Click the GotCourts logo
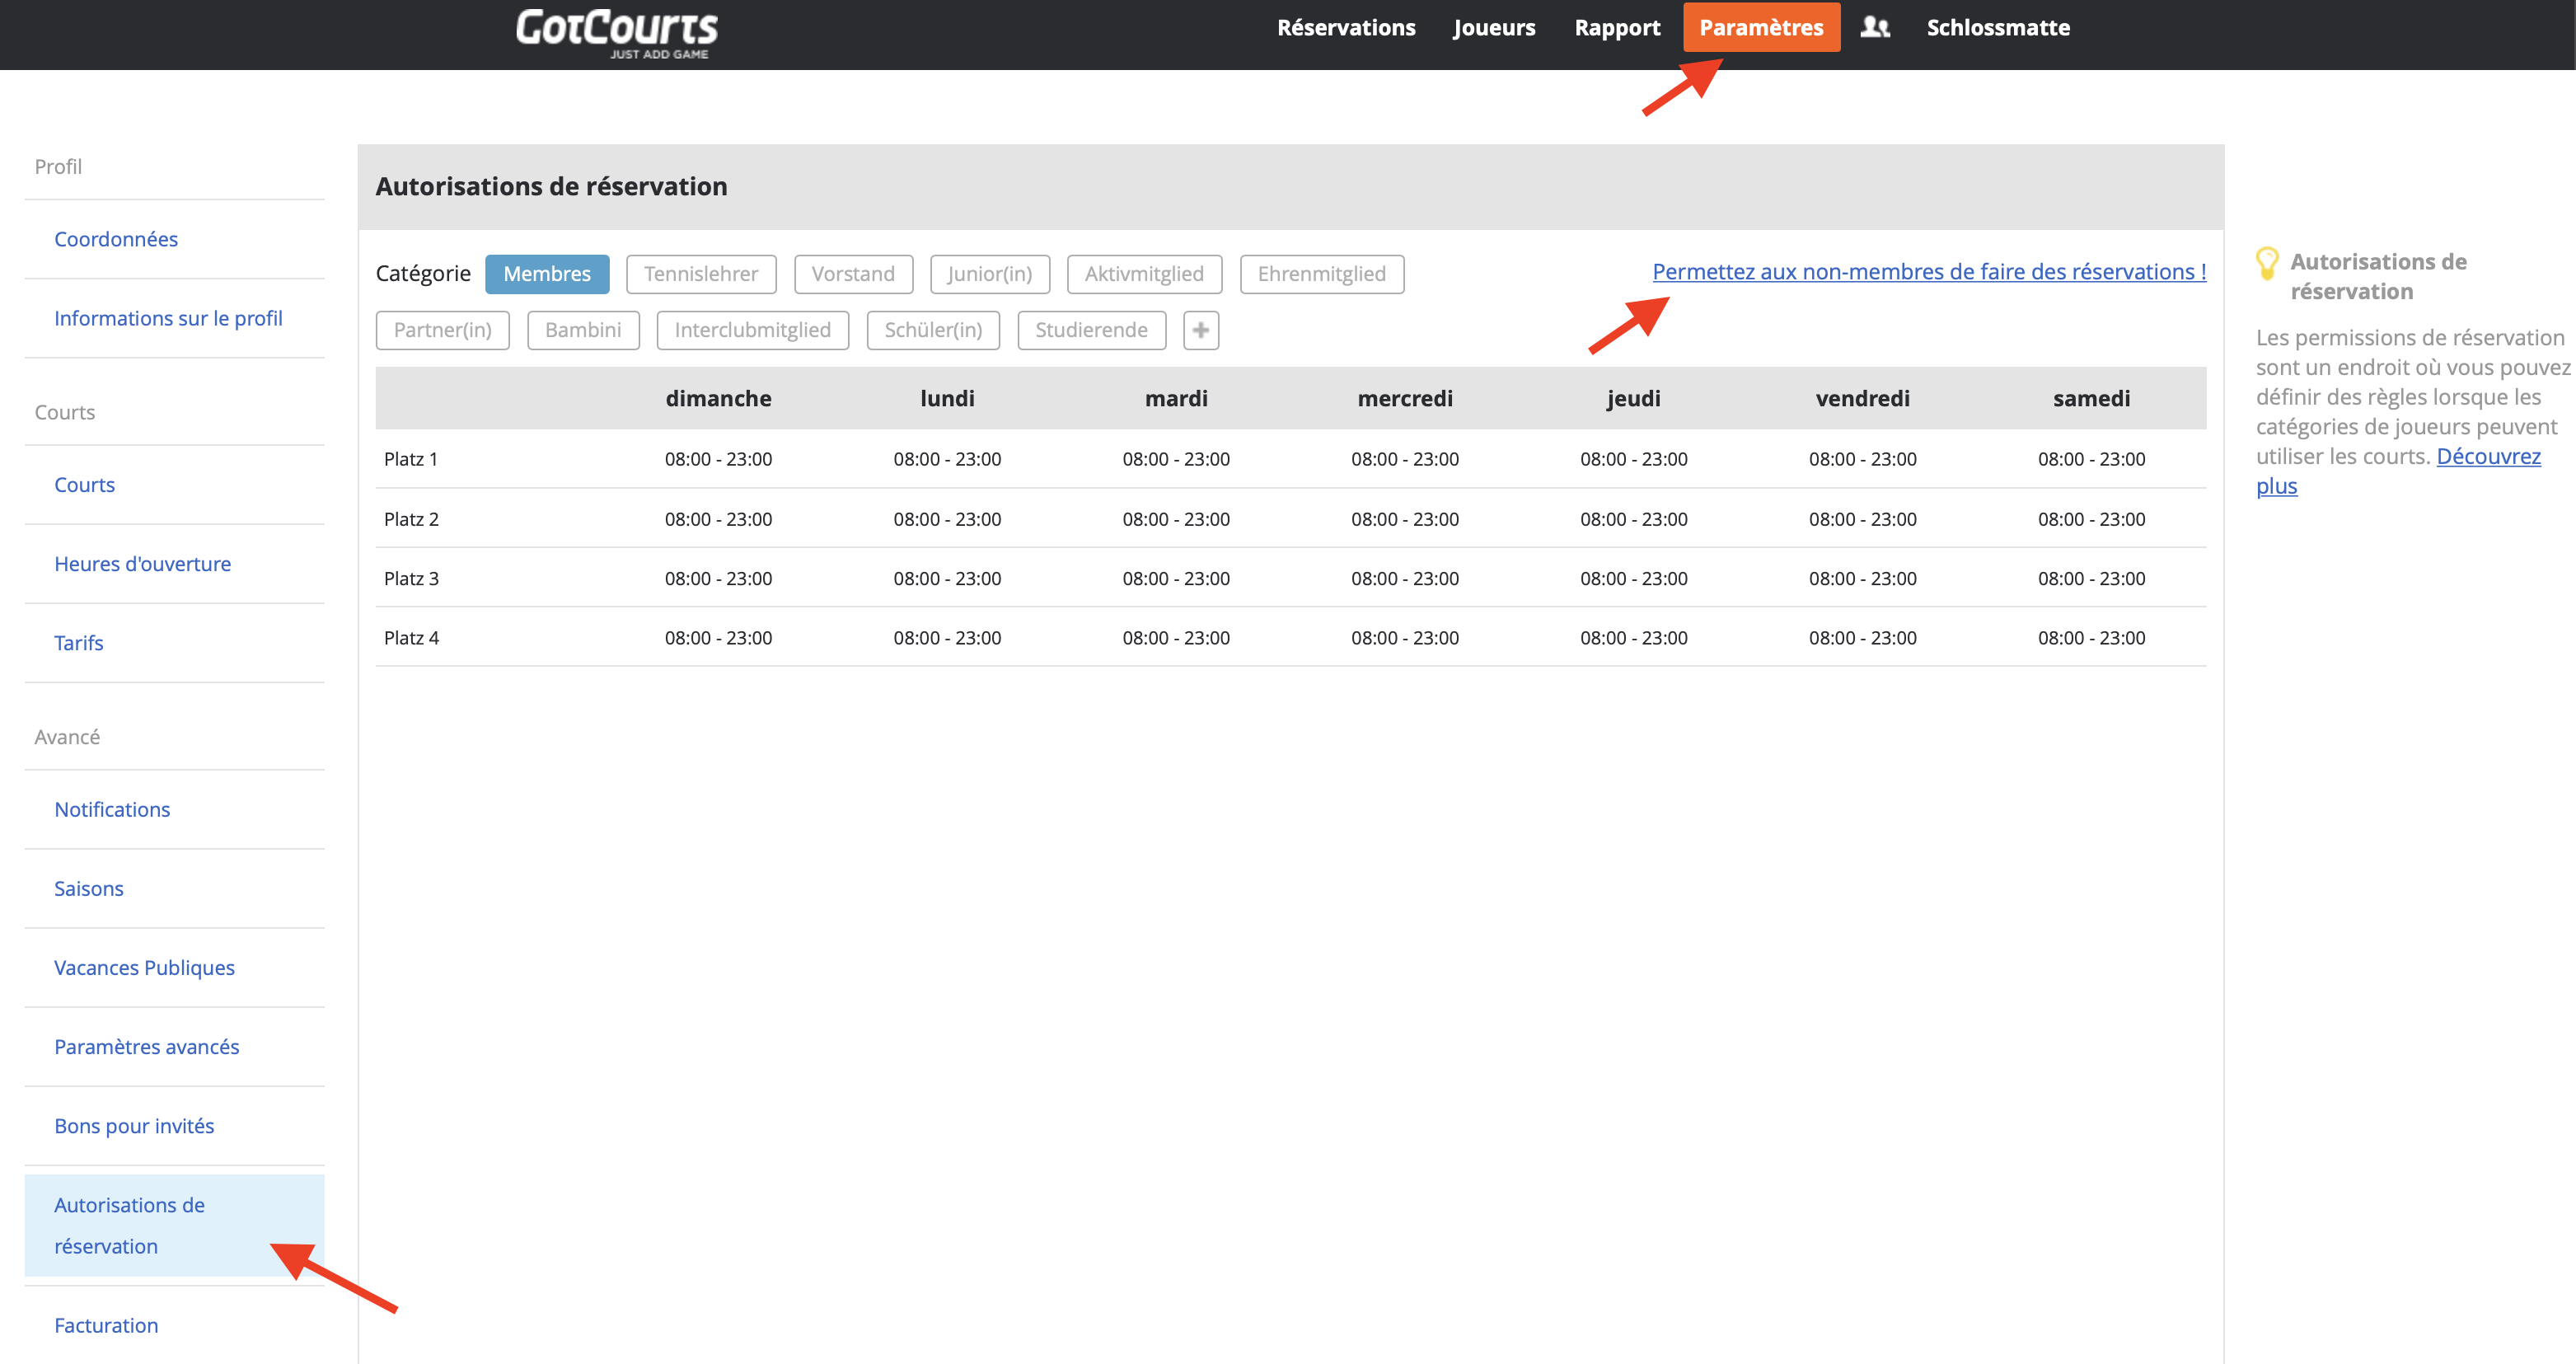Image resolution: width=2576 pixels, height=1364 pixels. click(x=616, y=33)
